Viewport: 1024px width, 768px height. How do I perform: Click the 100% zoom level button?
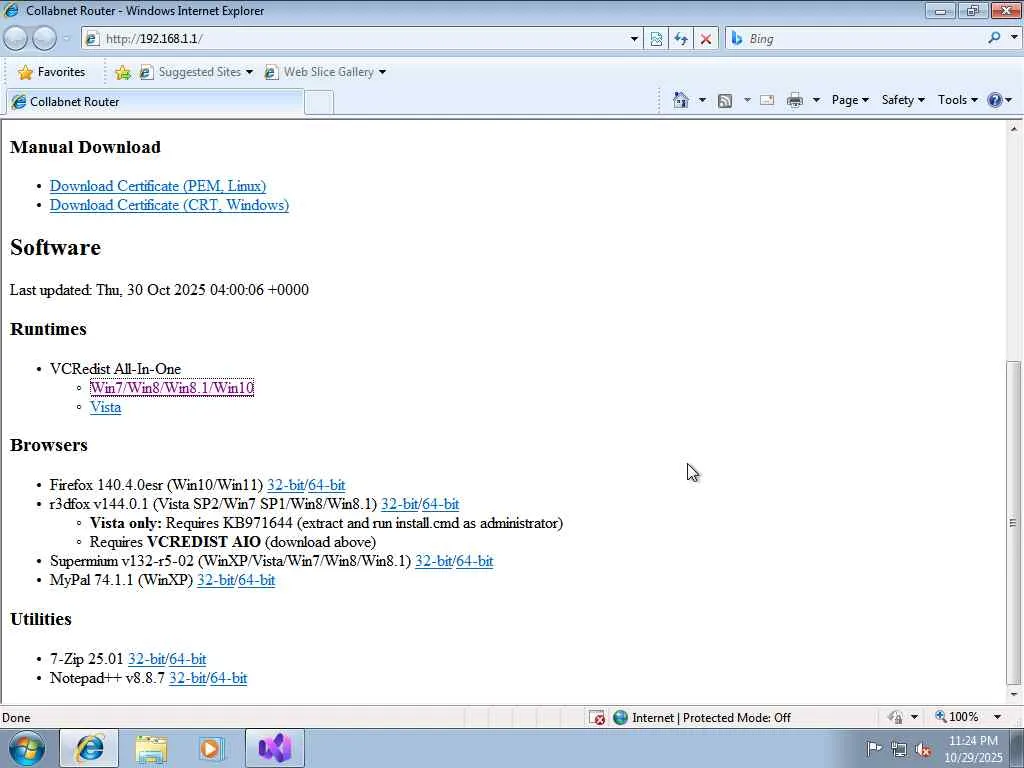click(957, 717)
